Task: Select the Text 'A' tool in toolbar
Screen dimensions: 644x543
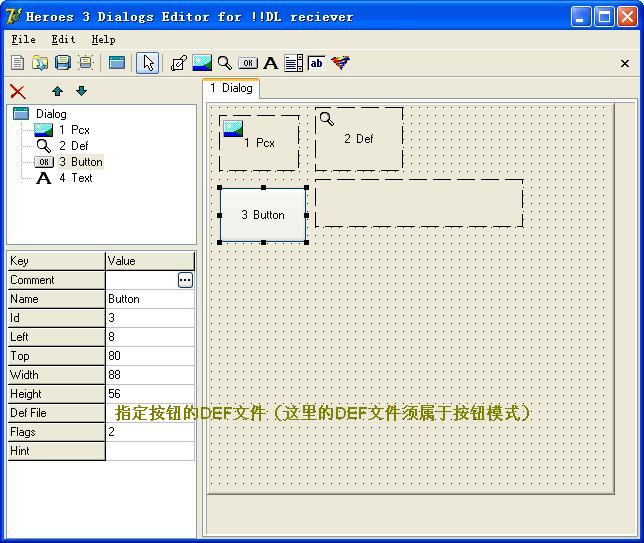Action: (x=270, y=63)
